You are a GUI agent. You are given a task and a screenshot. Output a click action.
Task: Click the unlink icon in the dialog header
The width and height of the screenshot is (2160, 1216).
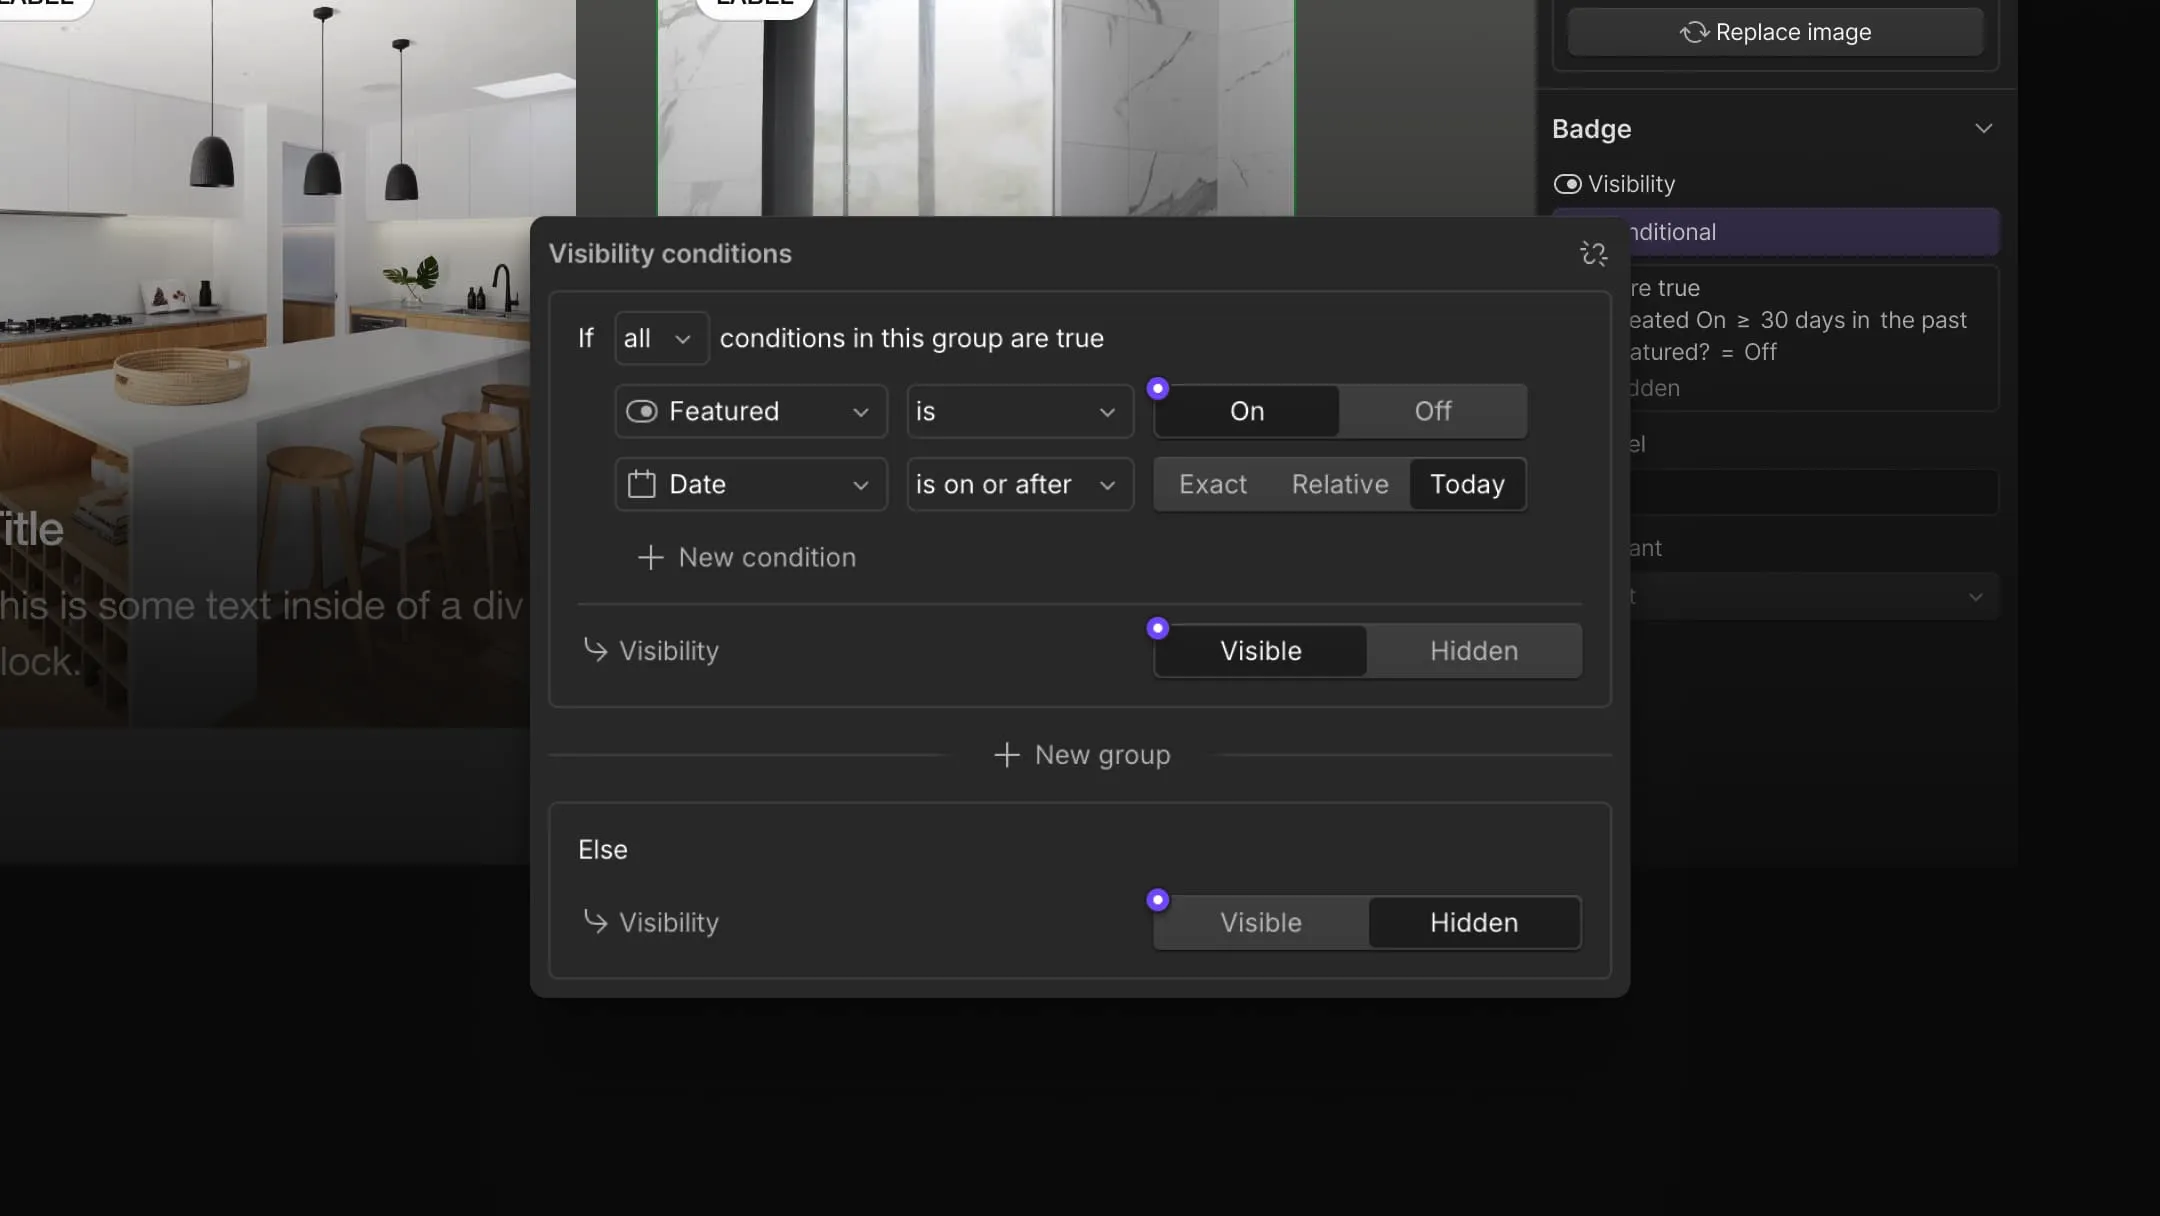click(1592, 254)
